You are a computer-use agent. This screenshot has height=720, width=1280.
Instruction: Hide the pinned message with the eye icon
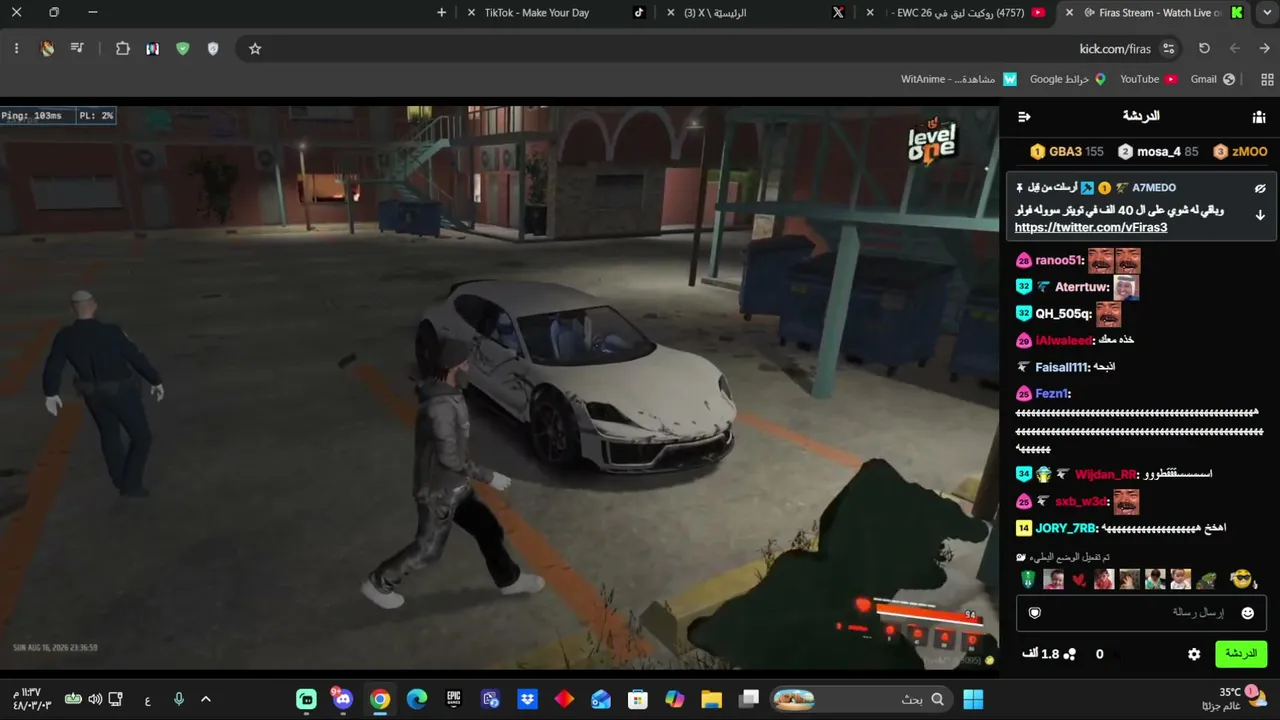[x=1260, y=188]
